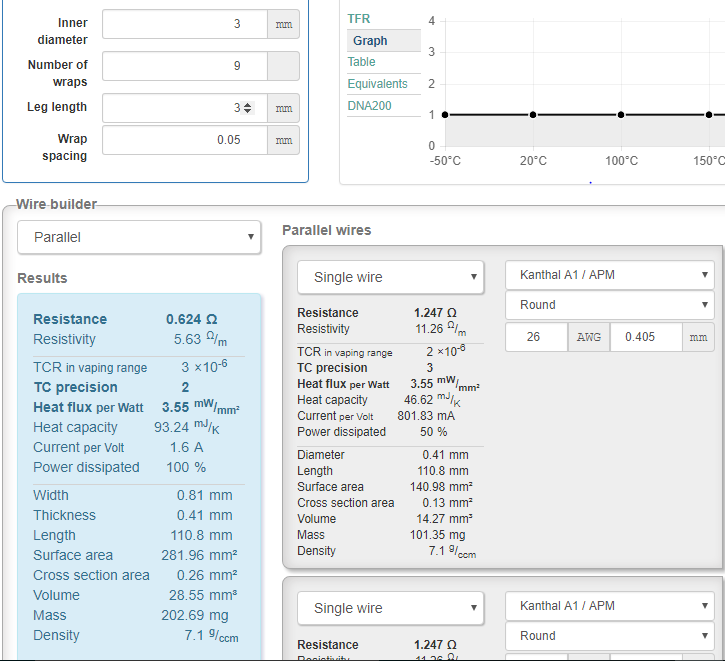The image size is (725, 661).
Task: Click the Cross section area 0.26 mm² value
Action: pyautogui.click(x=207, y=575)
